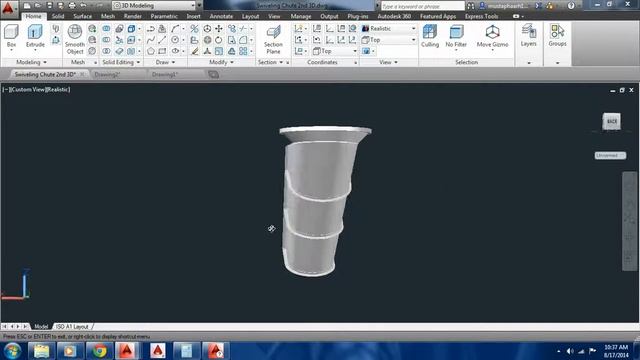Open the Unnamed UCS menu below ViewCube
This screenshot has width=640, height=360.
(x=610, y=156)
